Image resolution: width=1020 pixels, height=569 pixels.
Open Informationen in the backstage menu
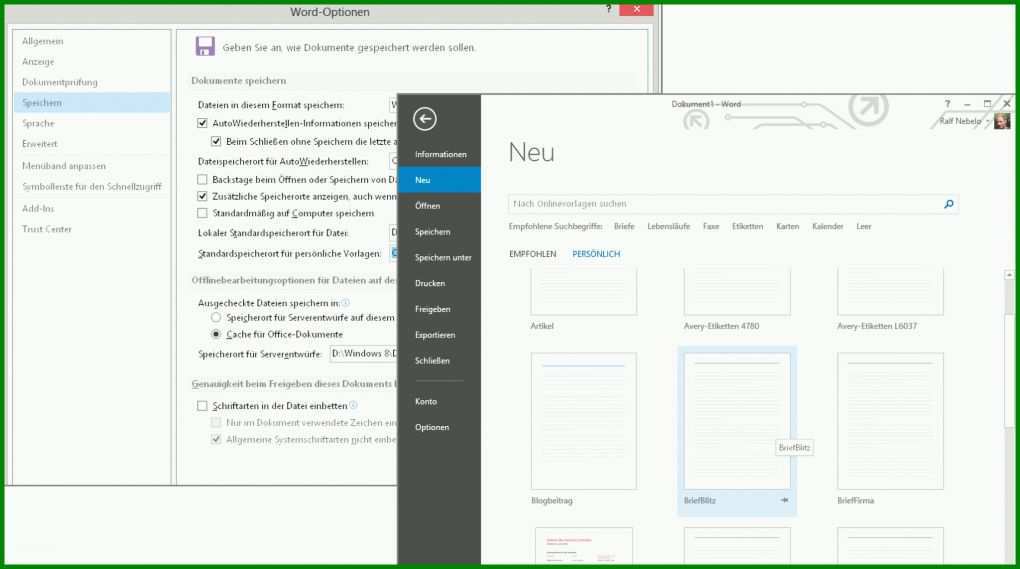tap(440, 155)
